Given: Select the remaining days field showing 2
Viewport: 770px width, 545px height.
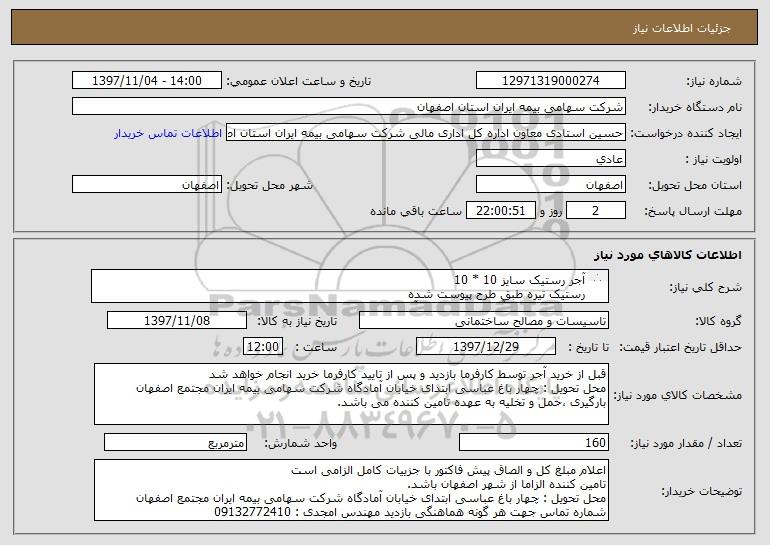Looking at the screenshot, I should (x=596, y=211).
